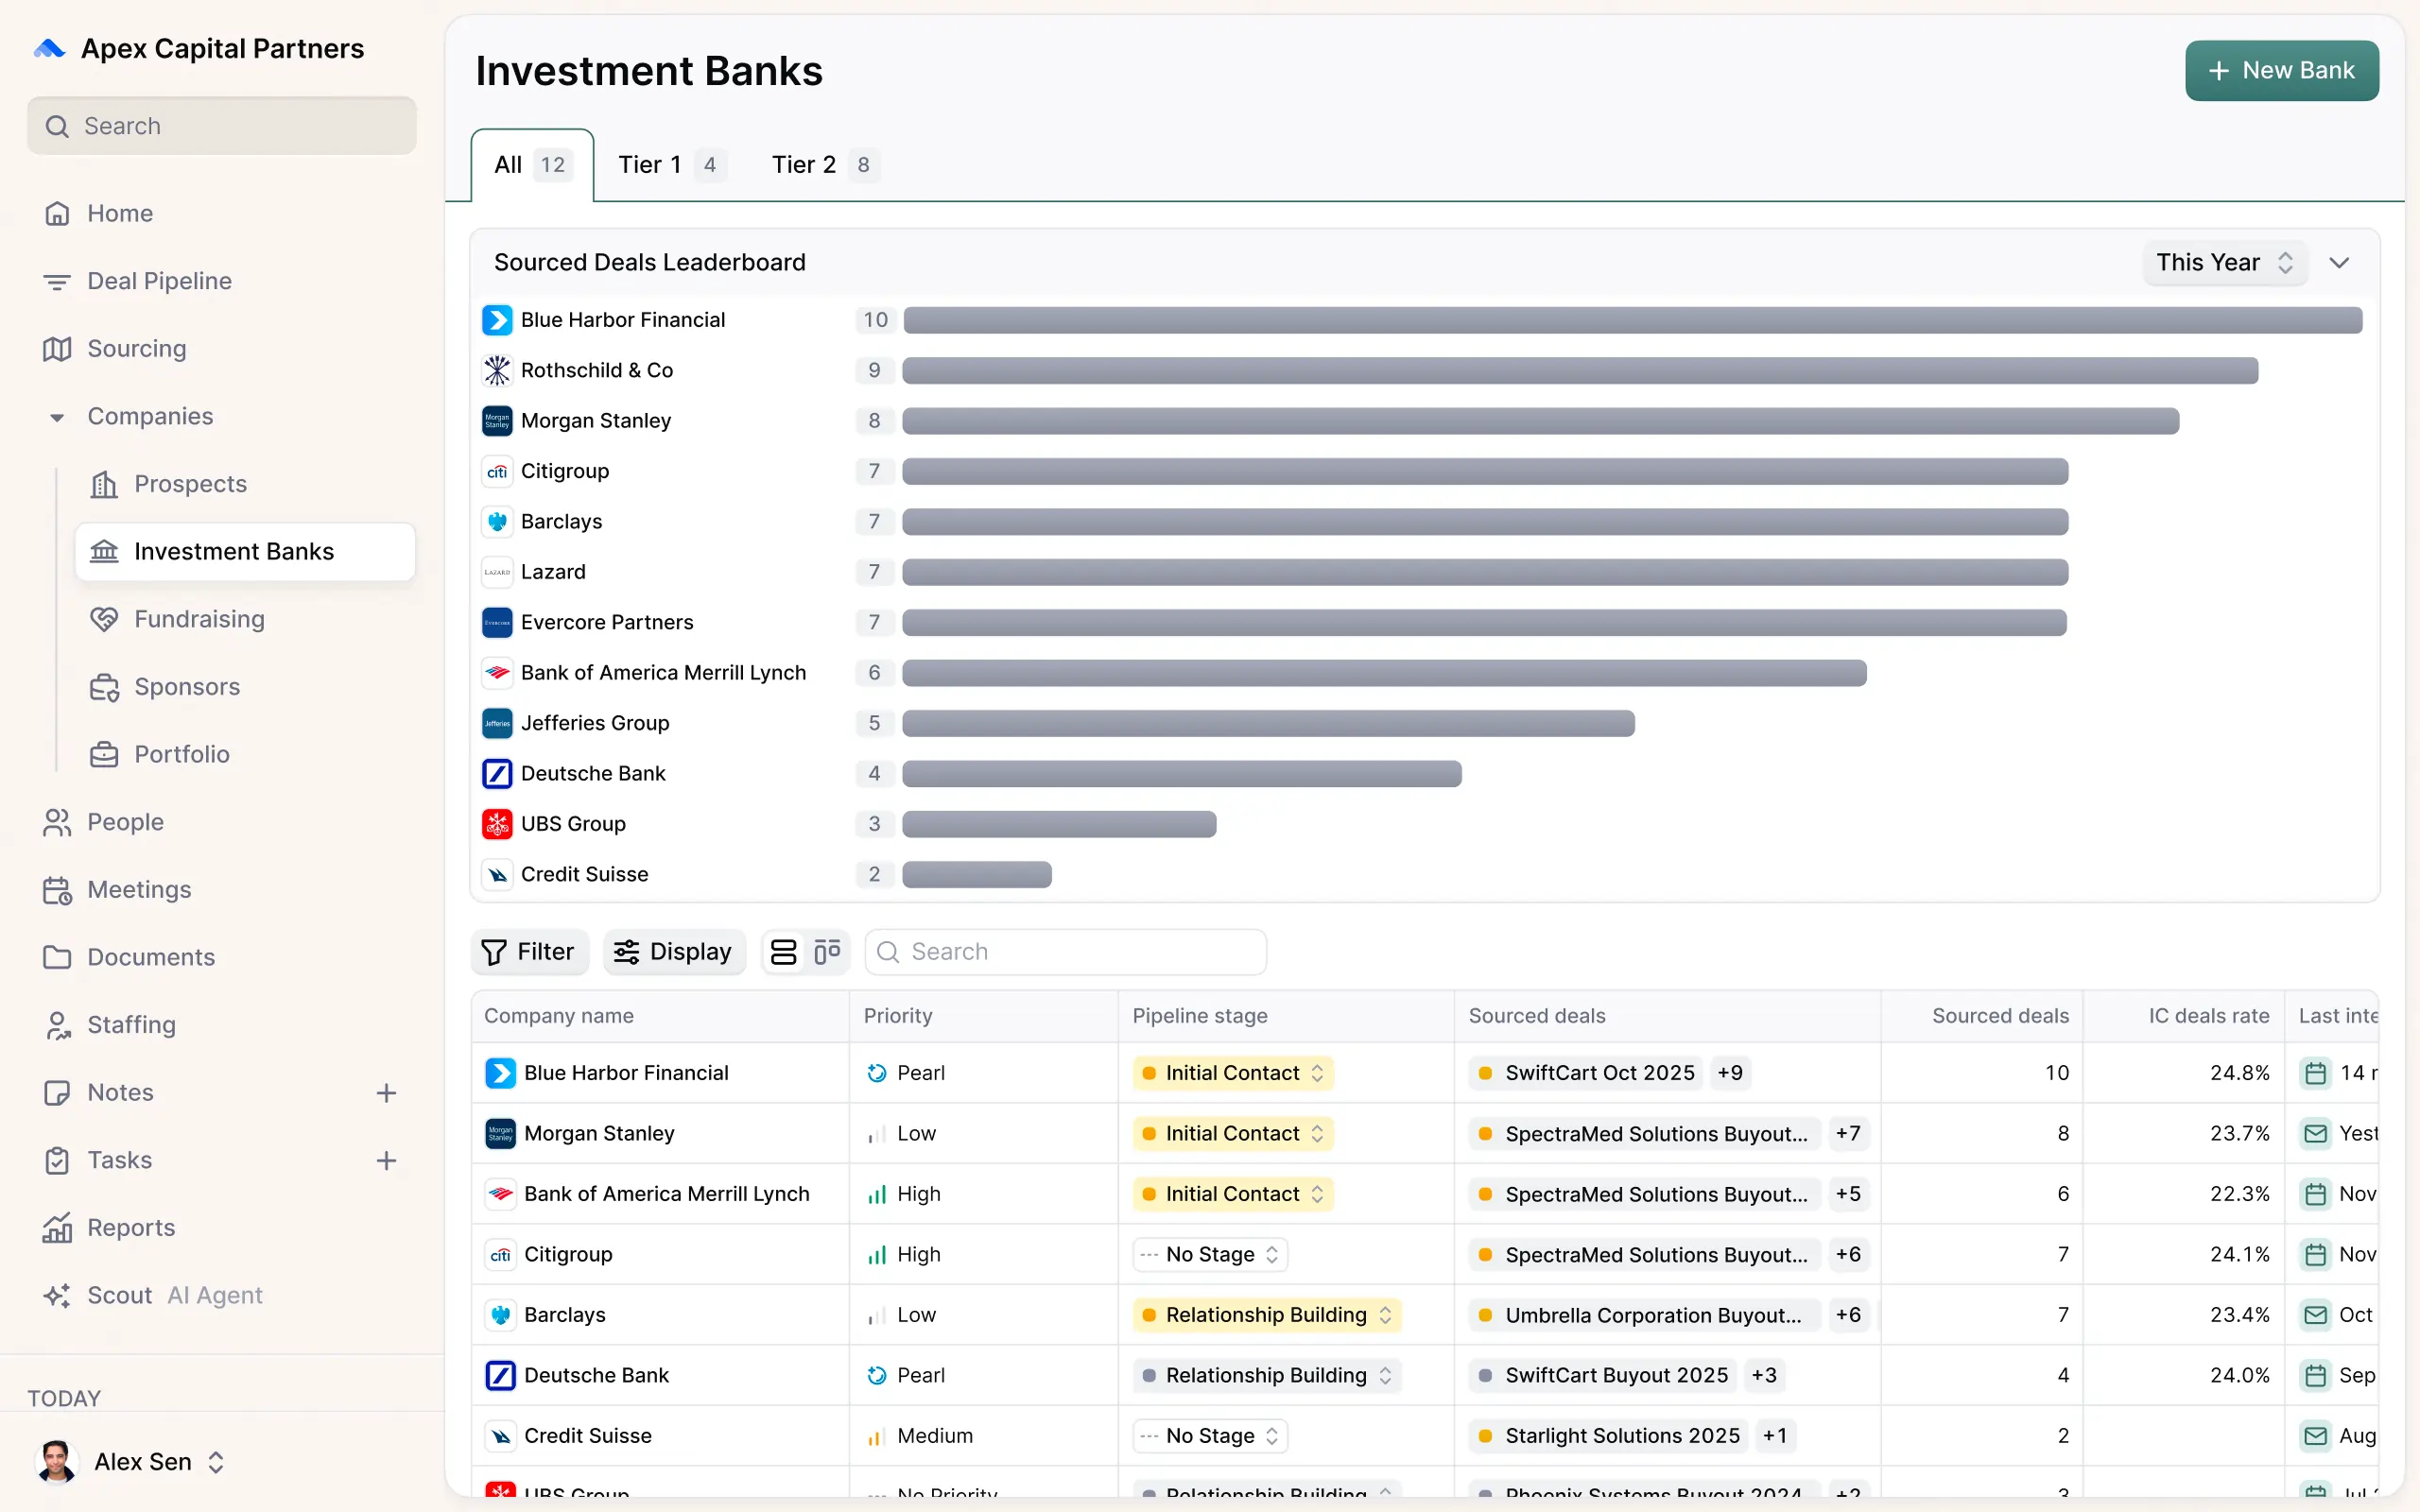Viewport: 2420px width, 1512px height.
Task: Click the Lazard leaderboard entry
Action: [x=553, y=572]
